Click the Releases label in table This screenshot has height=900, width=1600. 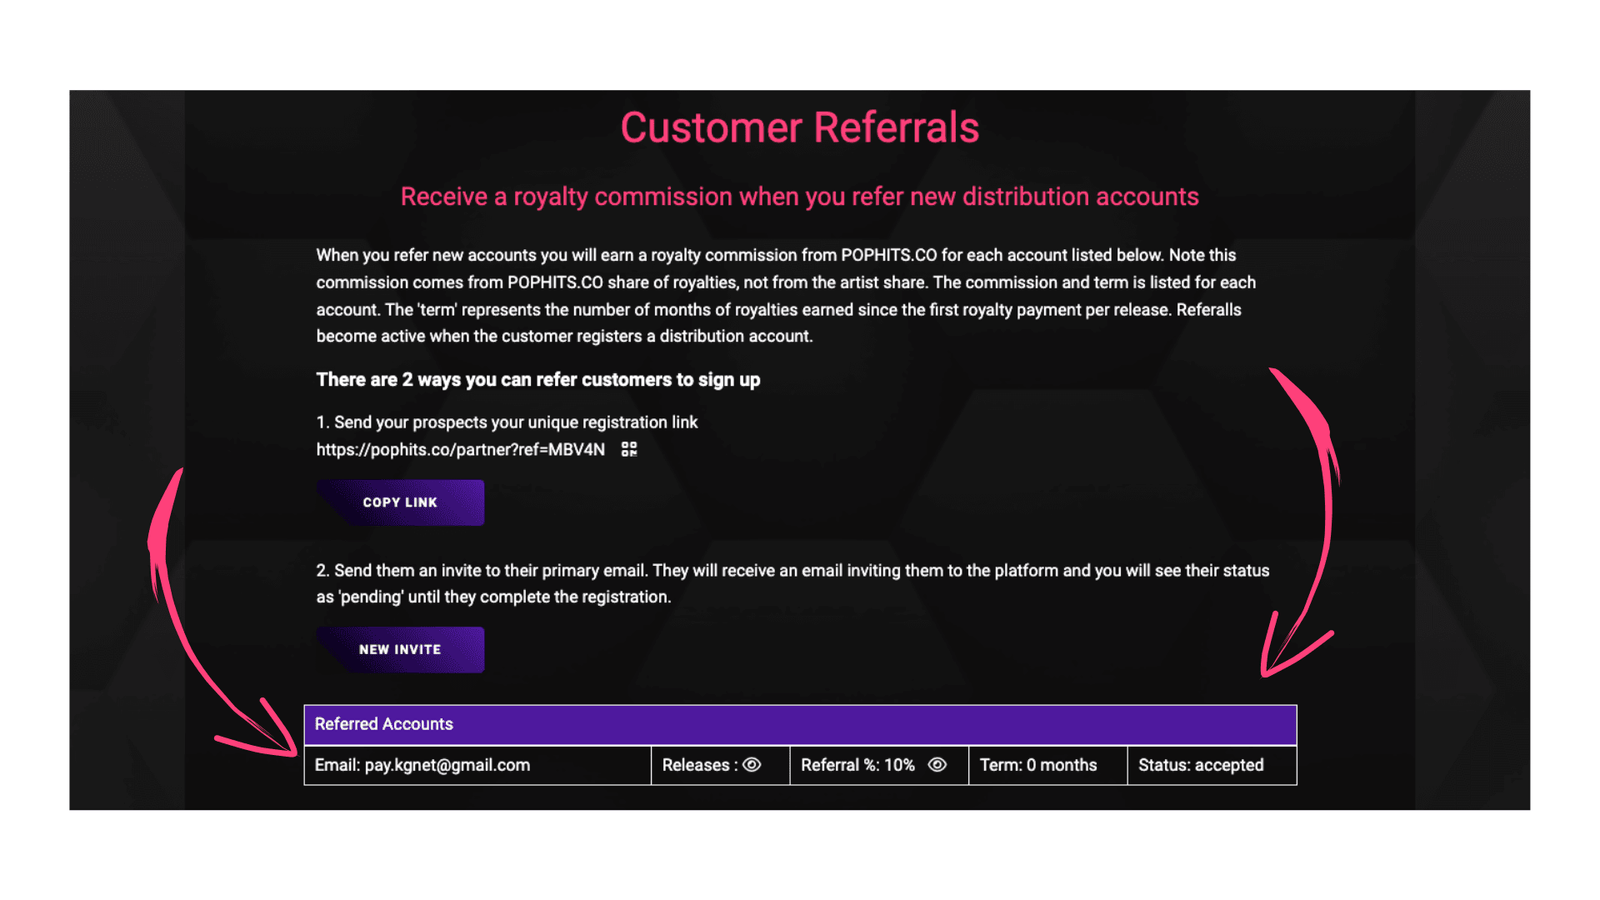tap(699, 765)
